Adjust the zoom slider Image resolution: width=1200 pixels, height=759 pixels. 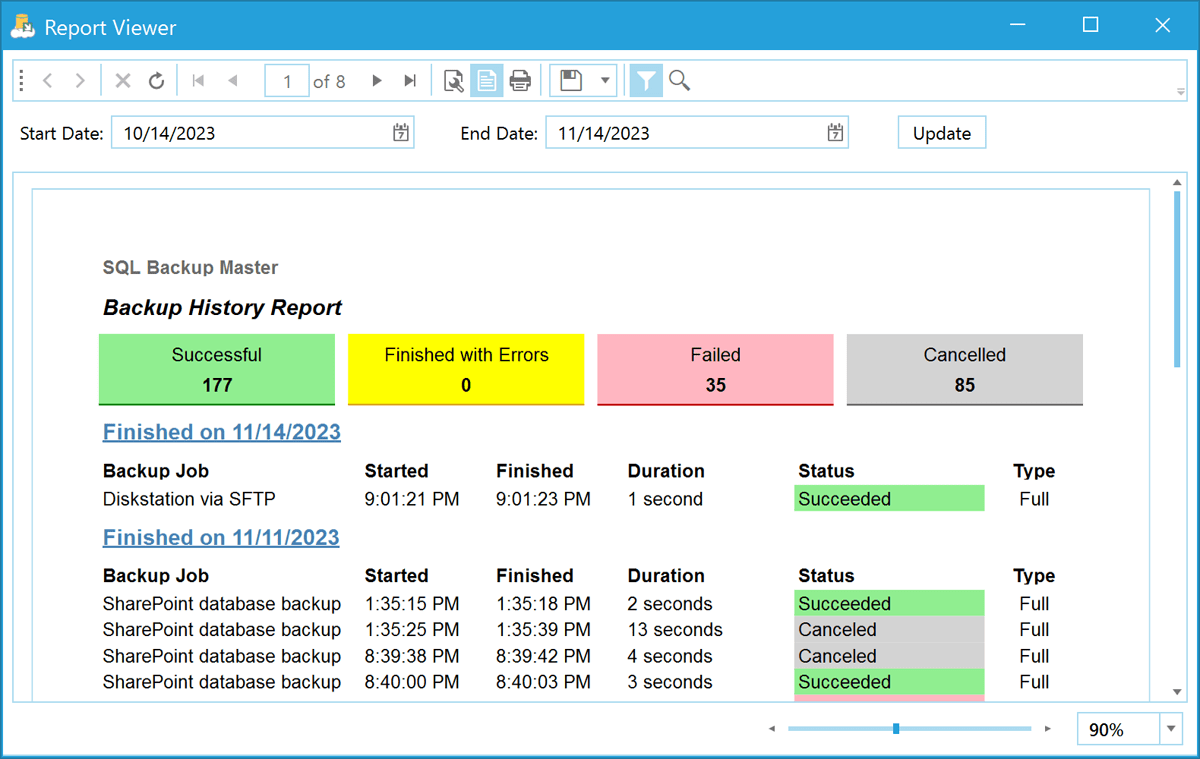[897, 729]
